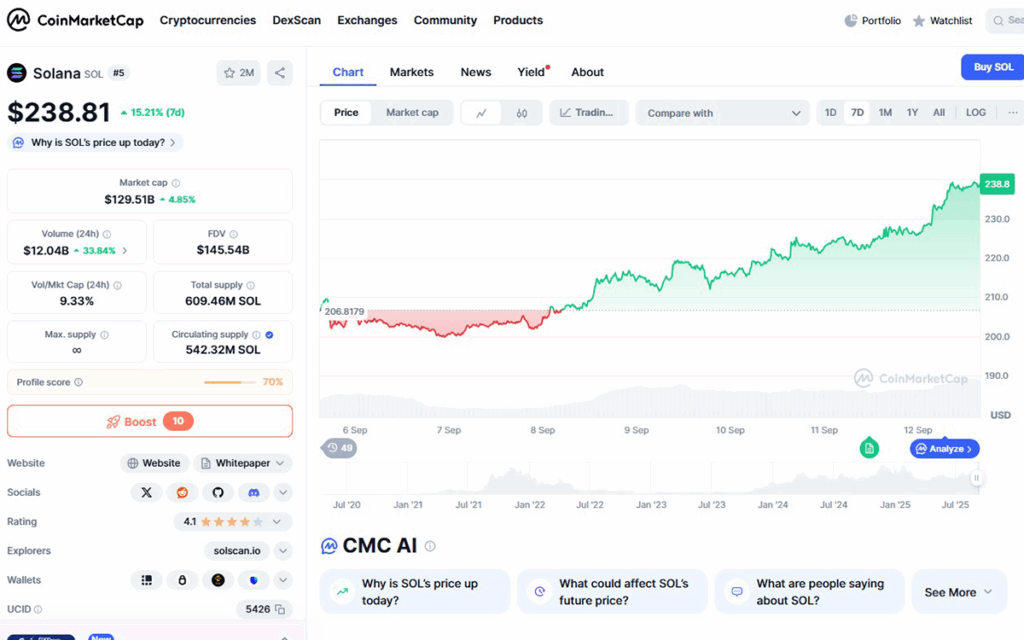
Task: Open the Reddit social icon
Action: click(x=182, y=492)
